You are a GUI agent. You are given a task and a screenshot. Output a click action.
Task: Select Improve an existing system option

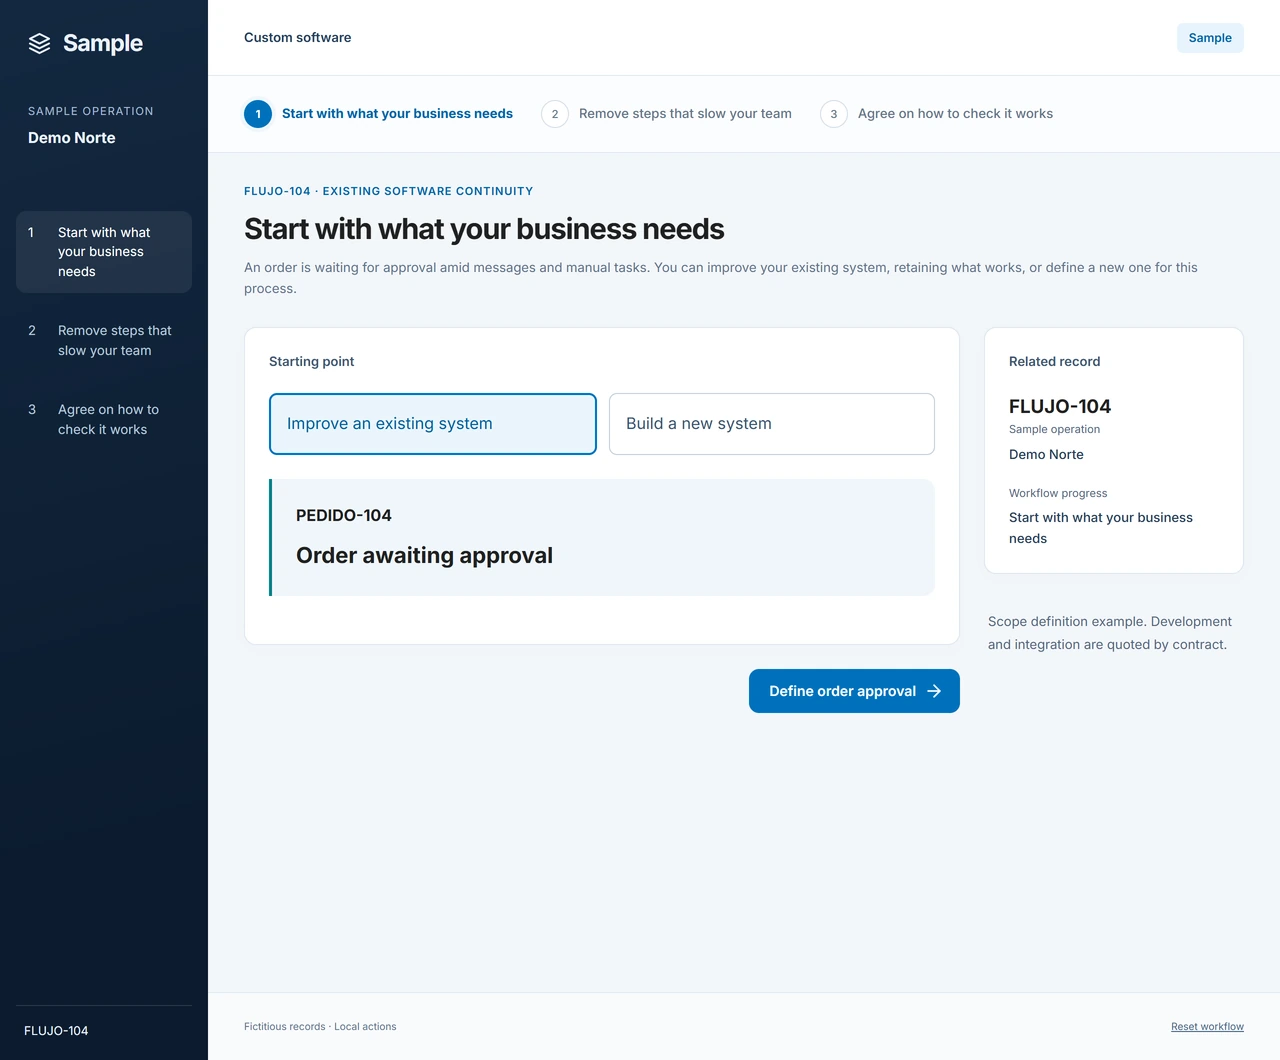[433, 424]
